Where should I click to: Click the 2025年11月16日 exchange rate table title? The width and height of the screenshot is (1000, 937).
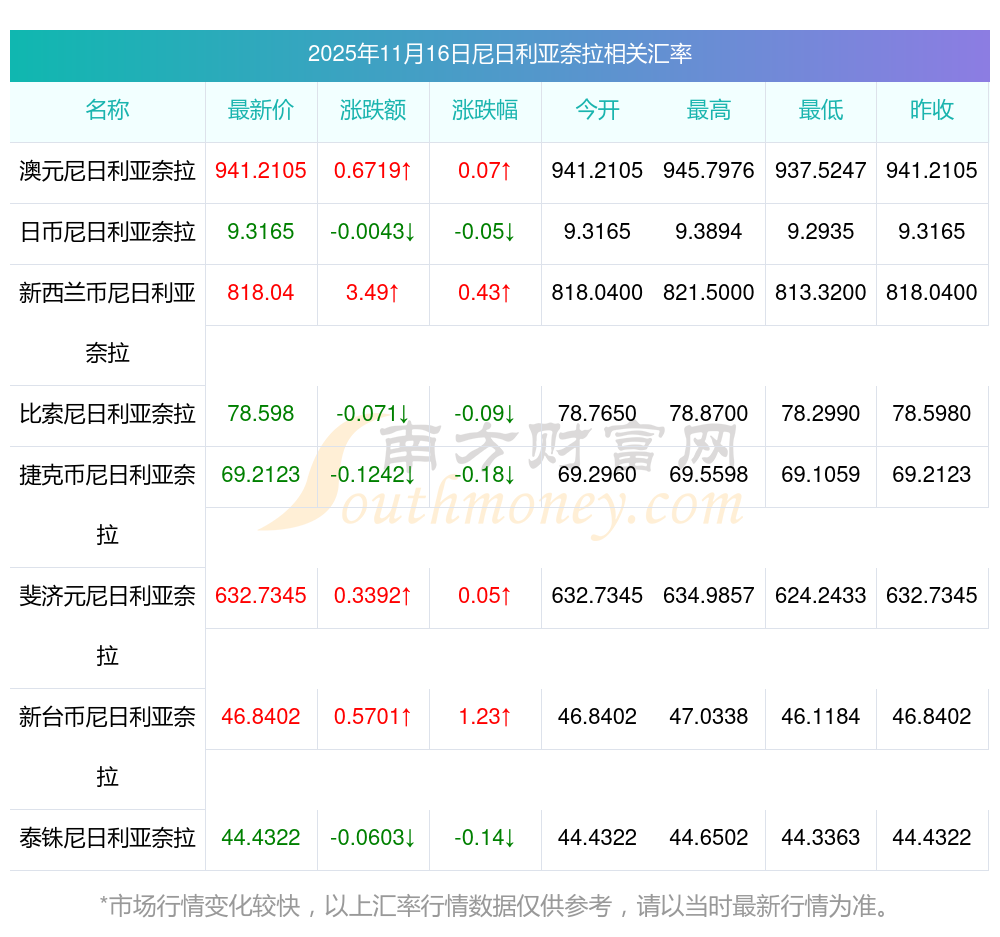(500, 54)
